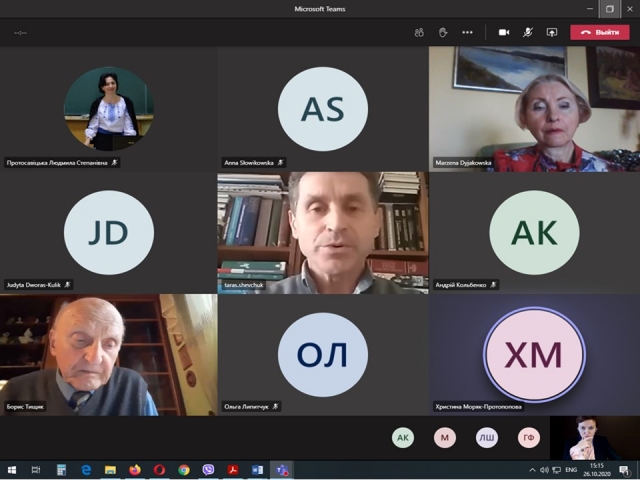
Task: Switch the ENG input language
Action: (571, 470)
